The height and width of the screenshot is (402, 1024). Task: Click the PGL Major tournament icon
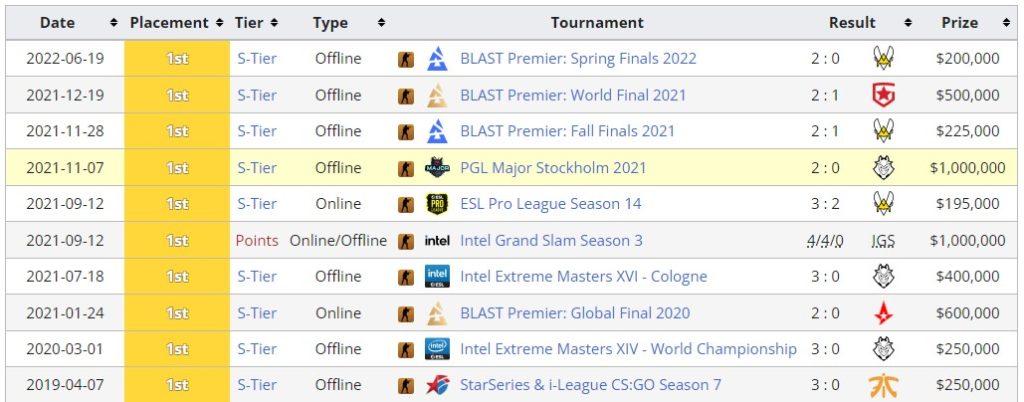coord(437,168)
